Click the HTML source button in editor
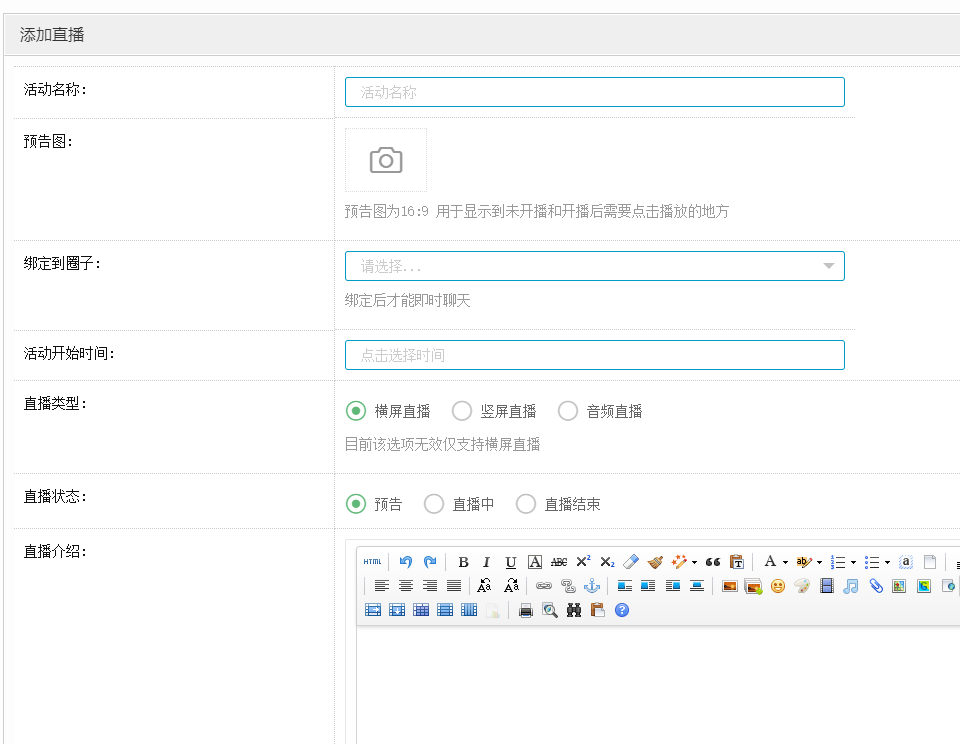Screen dimensions: 960x744 point(372,562)
